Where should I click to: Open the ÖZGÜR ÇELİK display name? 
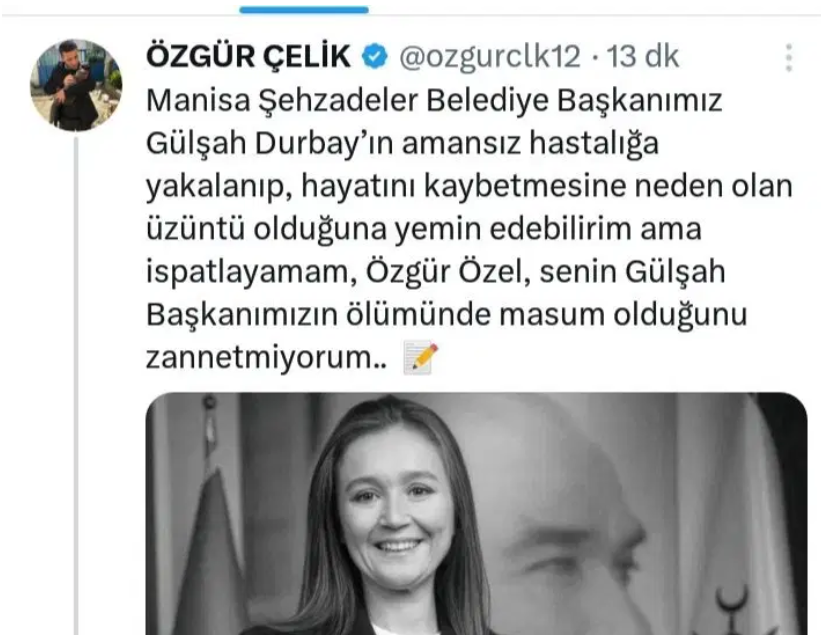249,57
